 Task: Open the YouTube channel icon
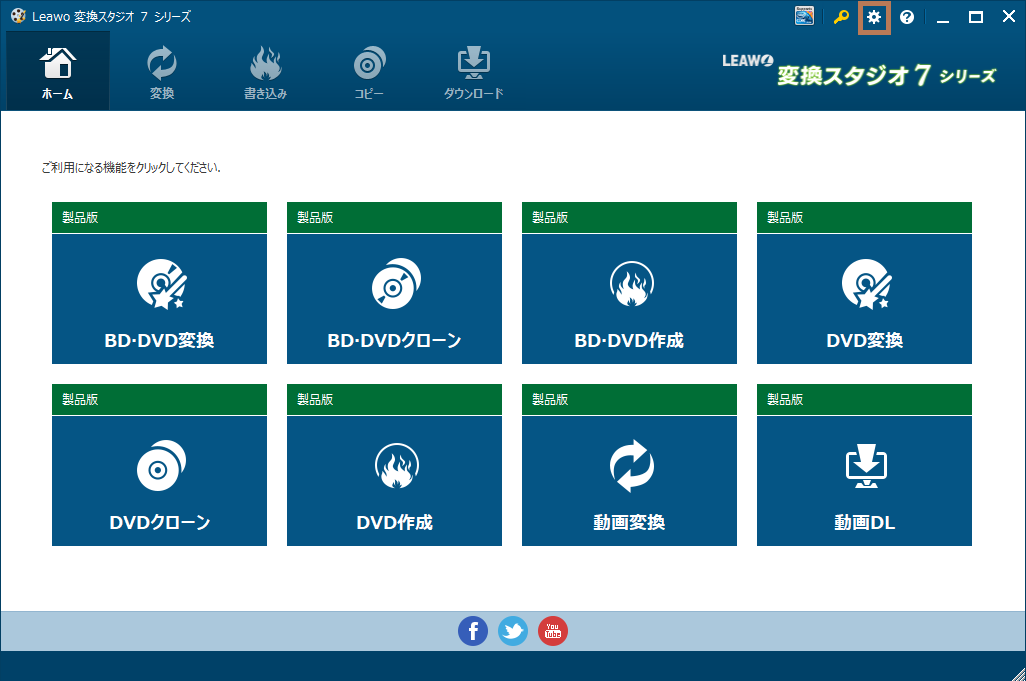pyautogui.click(x=553, y=630)
